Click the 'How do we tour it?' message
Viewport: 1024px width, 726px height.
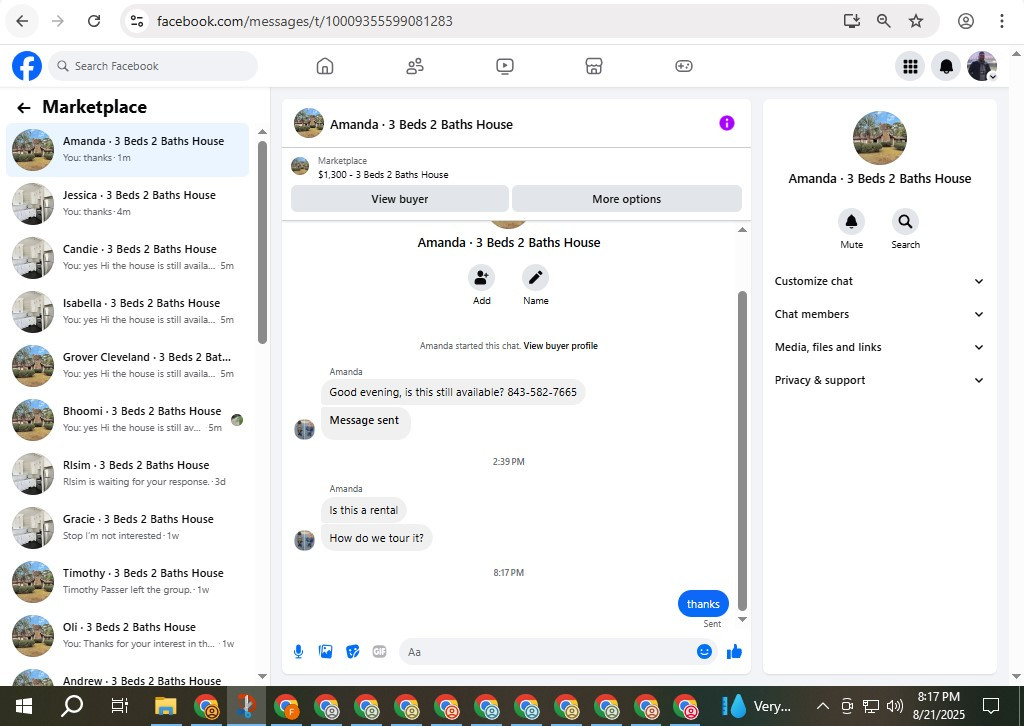tap(376, 538)
